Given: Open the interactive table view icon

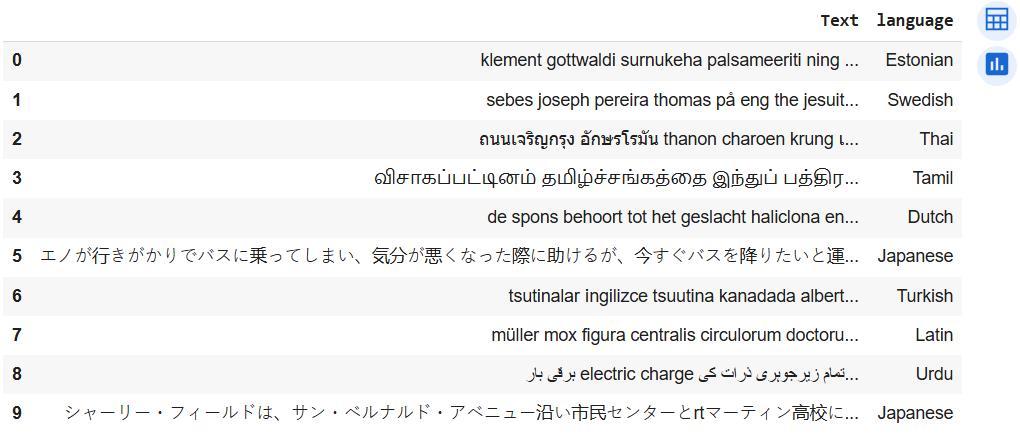Looking at the screenshot, I should (996, 21).
